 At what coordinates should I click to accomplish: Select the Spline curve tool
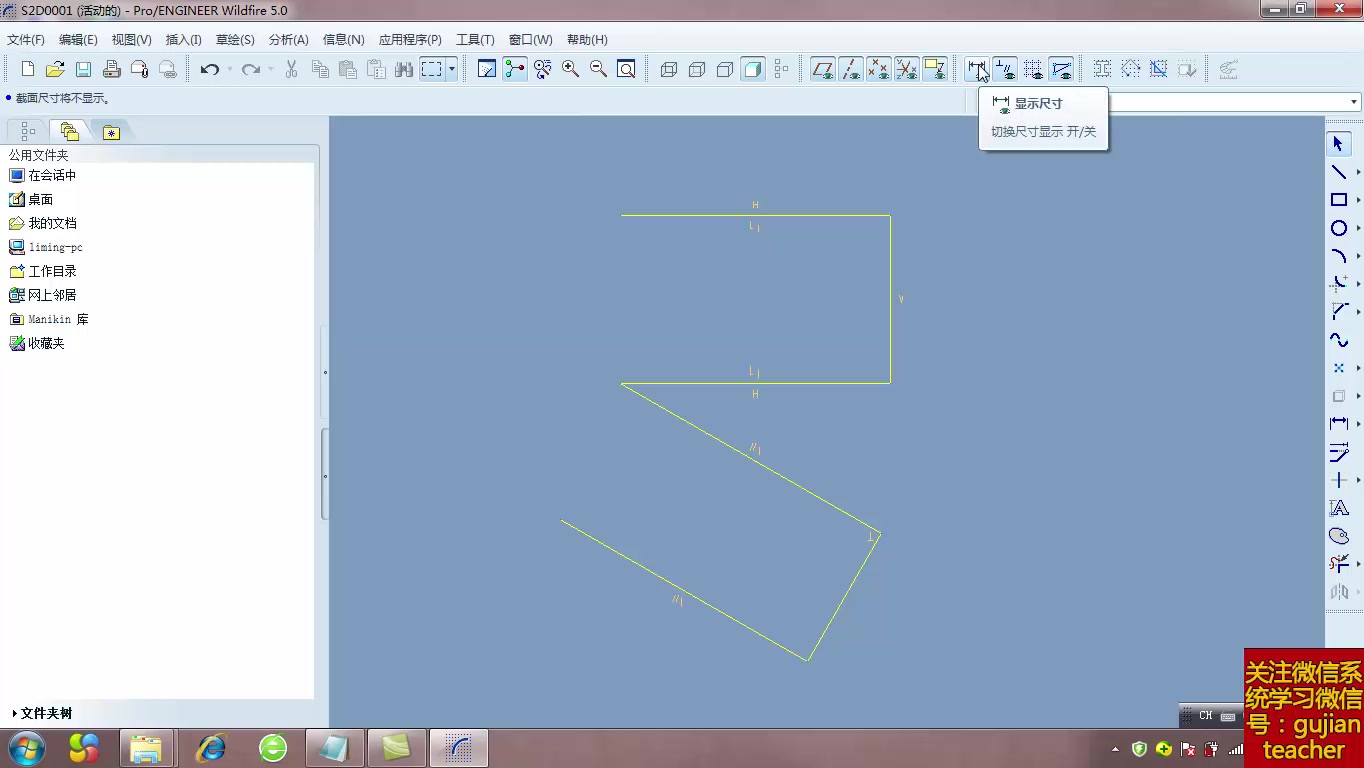[1339, 340]
